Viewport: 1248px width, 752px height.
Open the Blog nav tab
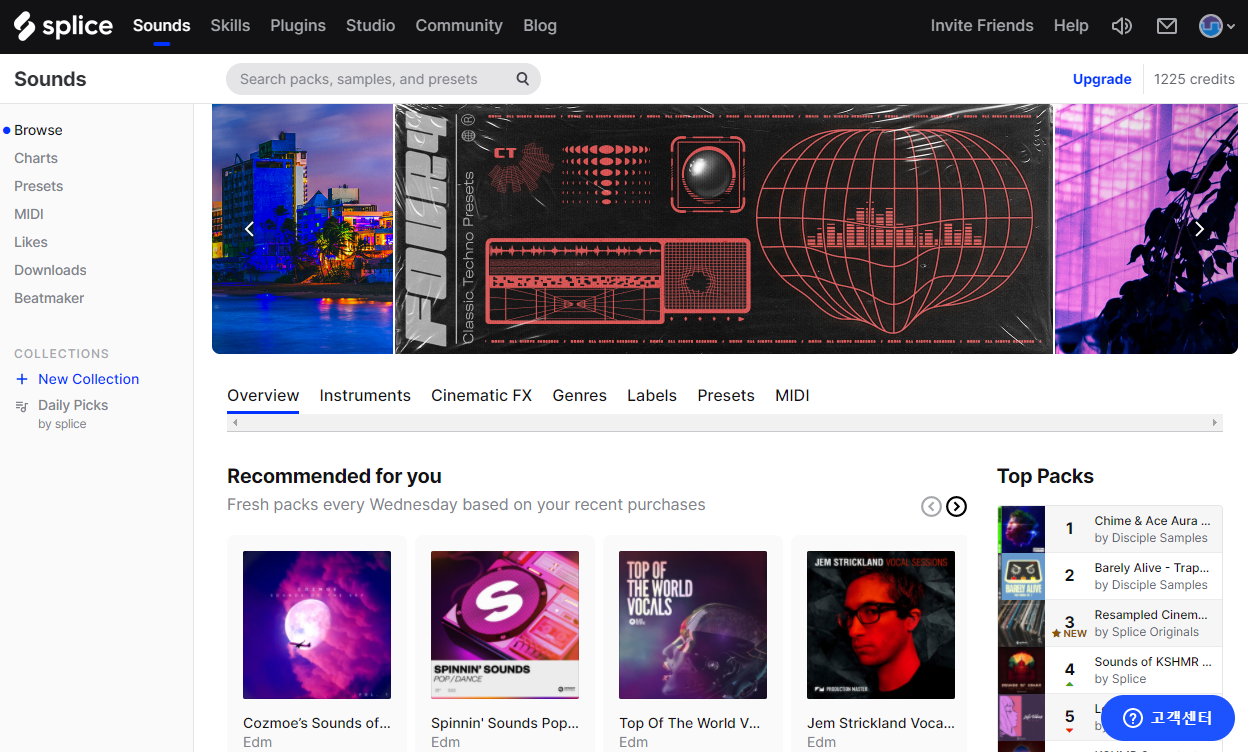pos(540,26)
